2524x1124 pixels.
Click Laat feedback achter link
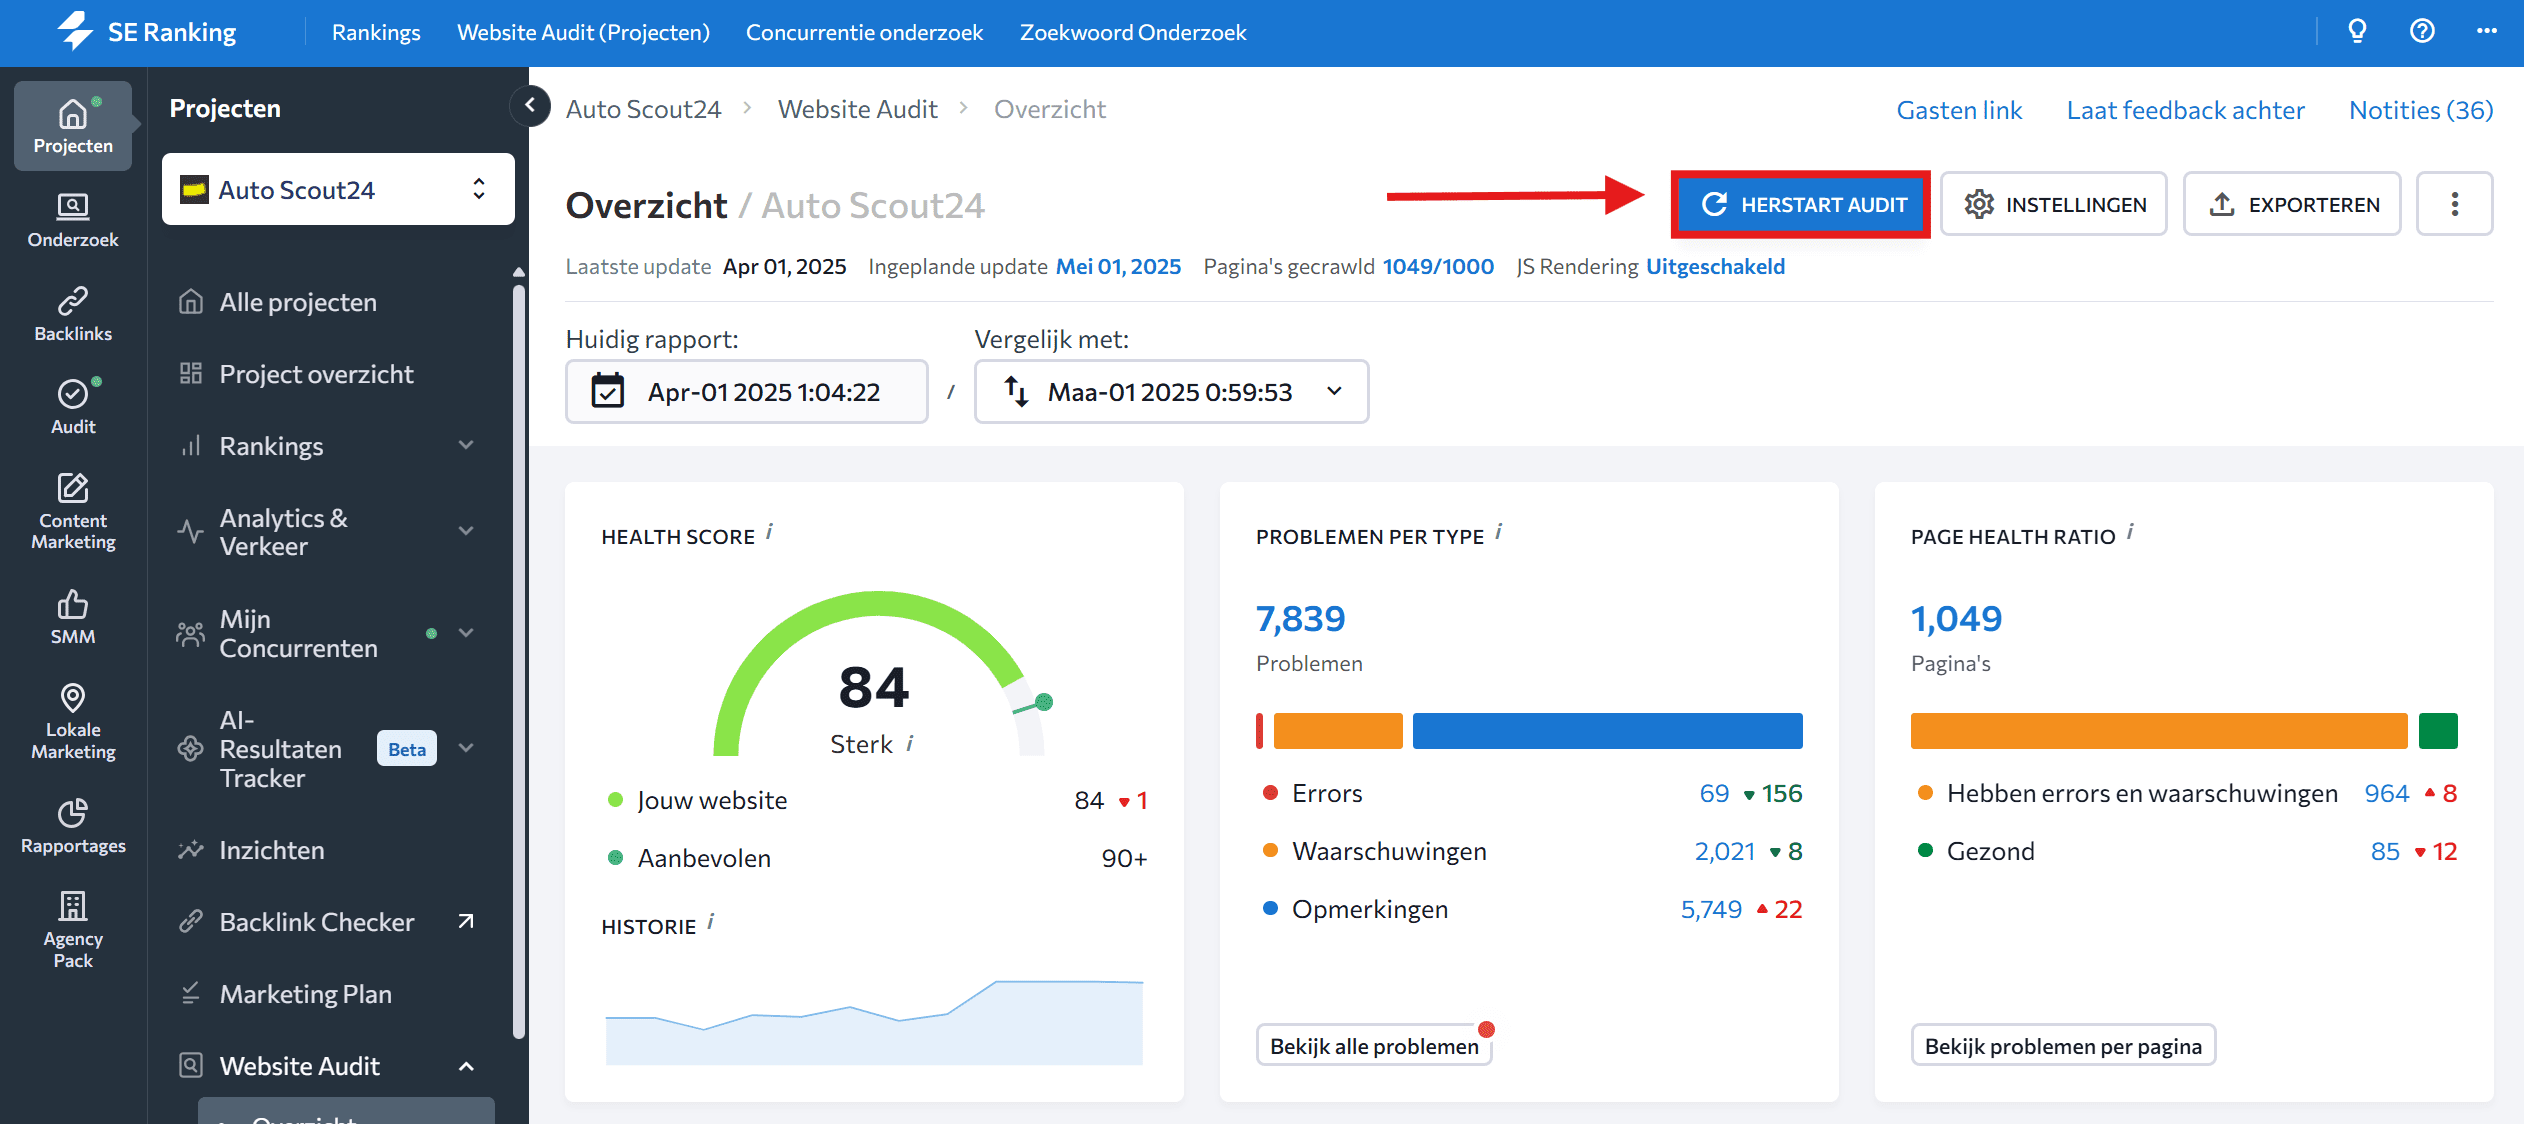[2185, 110]
